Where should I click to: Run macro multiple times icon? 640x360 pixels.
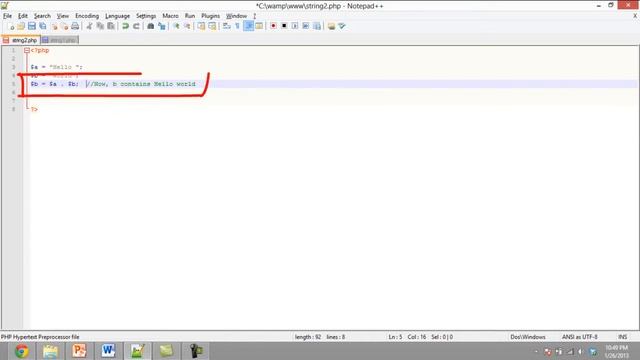tap(306, 26)
